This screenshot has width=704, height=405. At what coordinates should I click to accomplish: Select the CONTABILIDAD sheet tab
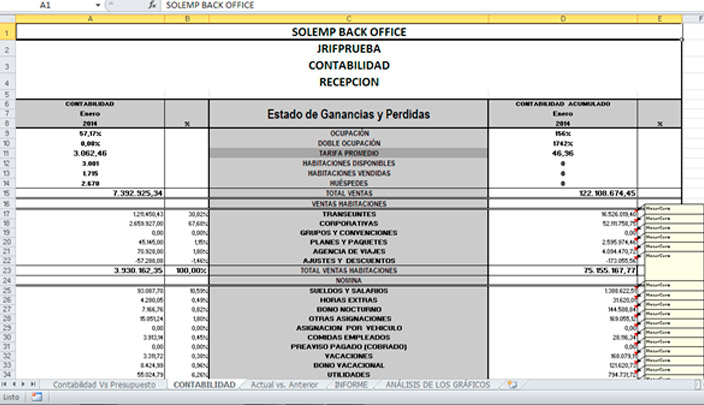(205, 384)
